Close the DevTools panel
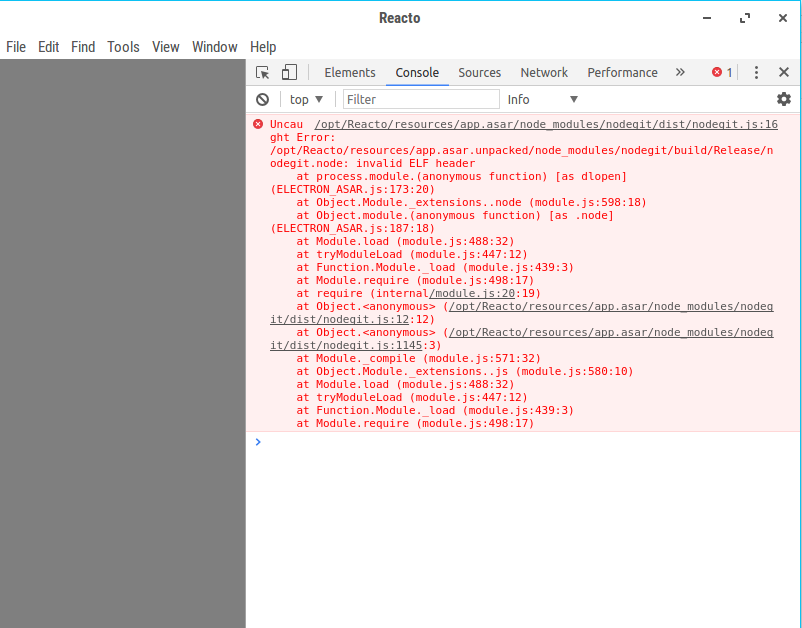This screenshot has width=802, height=628. coord(784,72)
